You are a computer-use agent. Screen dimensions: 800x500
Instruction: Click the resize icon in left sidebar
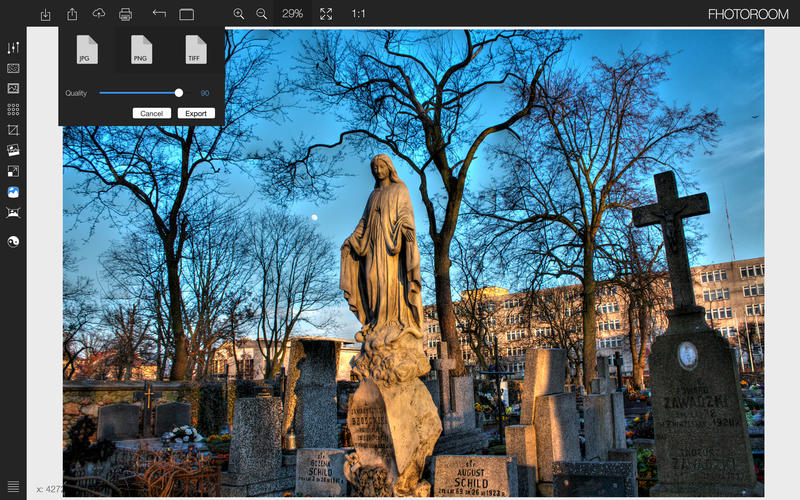coord(13,171)
